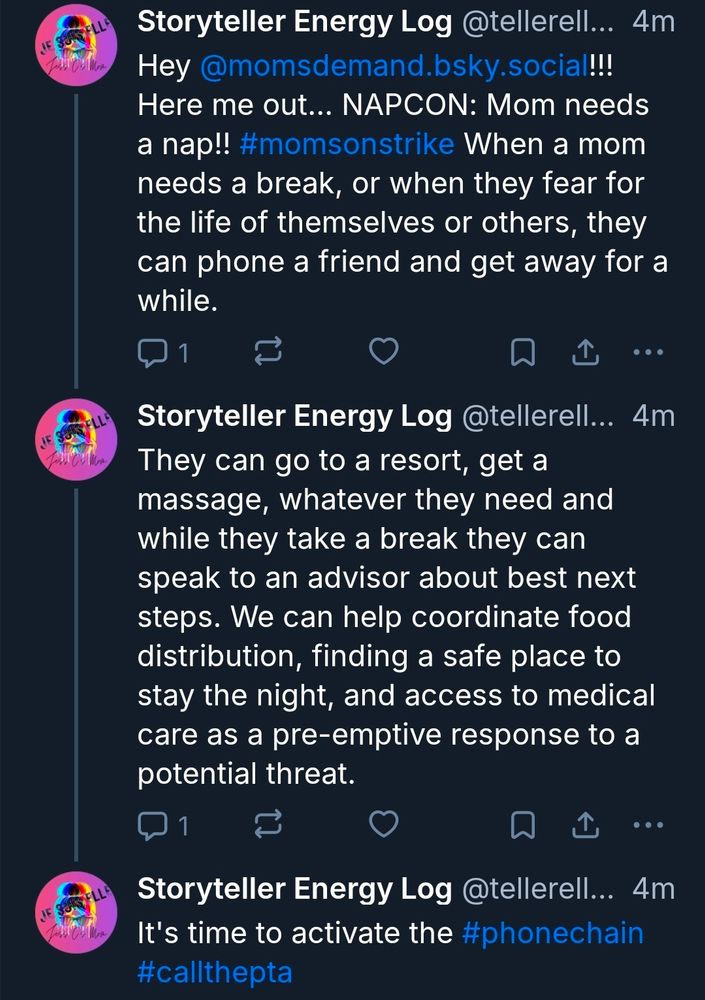
Task: Open the @momsdemand.bsky.social mention link
Action: click(x=394, y=66)
